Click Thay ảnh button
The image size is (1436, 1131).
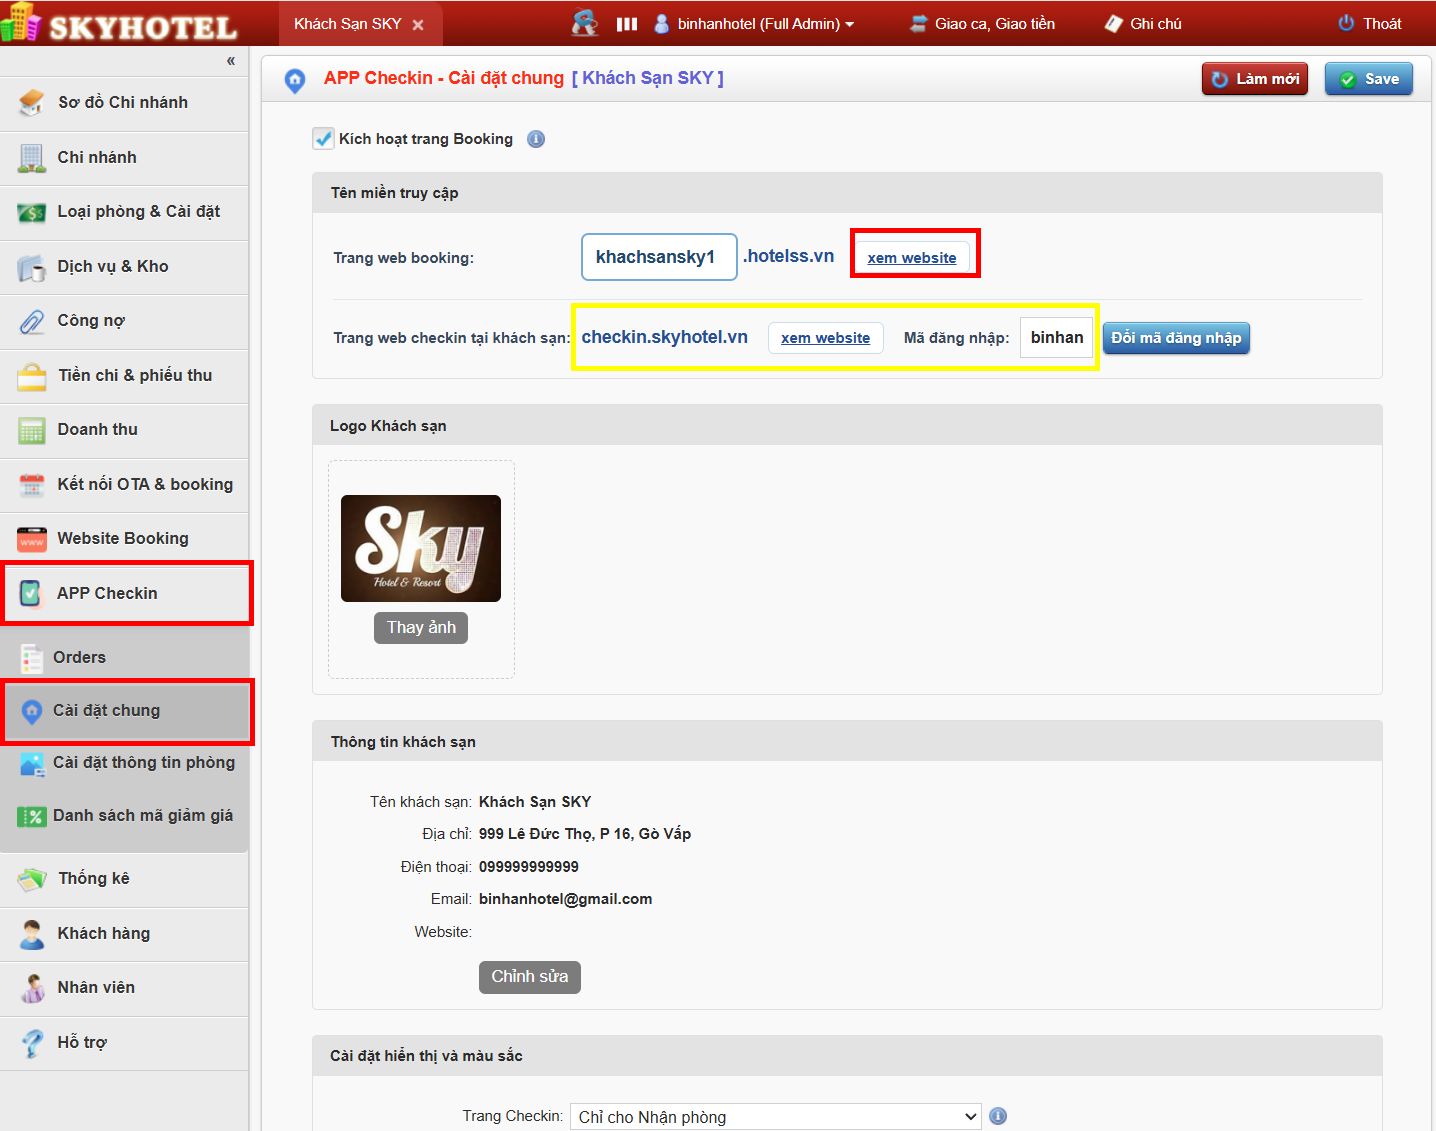pos(421,628)
